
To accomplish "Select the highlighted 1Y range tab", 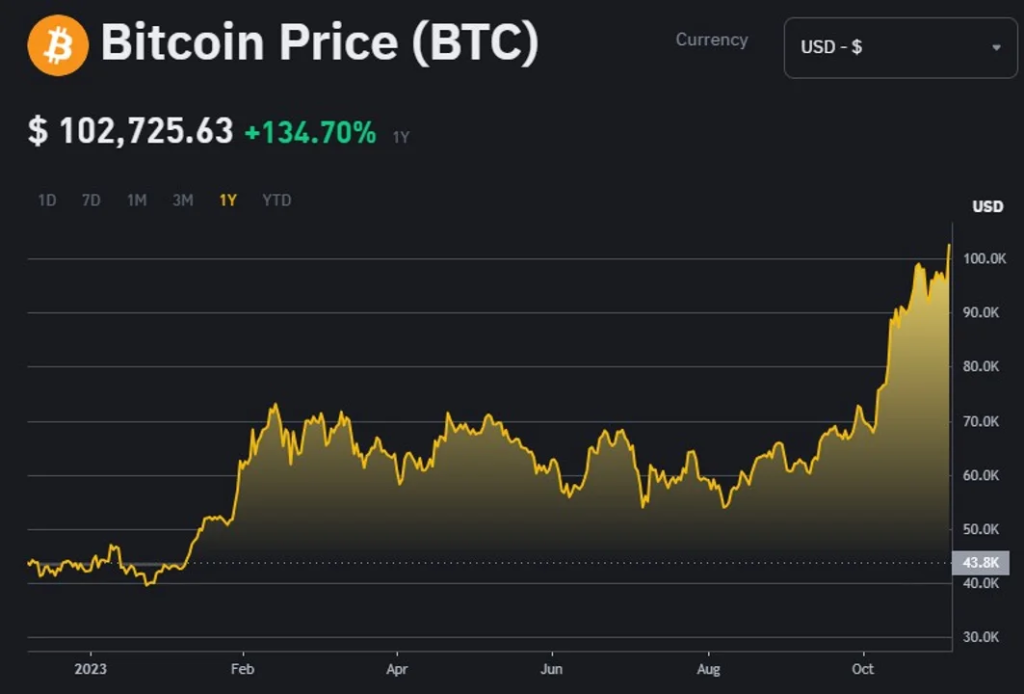I will click(228, 200).
